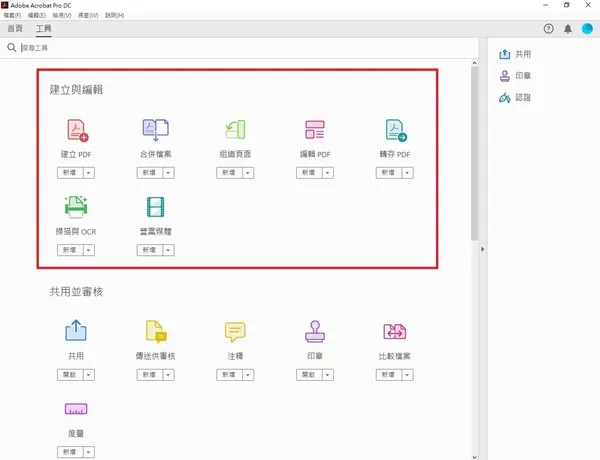Open the 編輯(E) menu
This screenshot has height=460, width=600.
(37, 15)
